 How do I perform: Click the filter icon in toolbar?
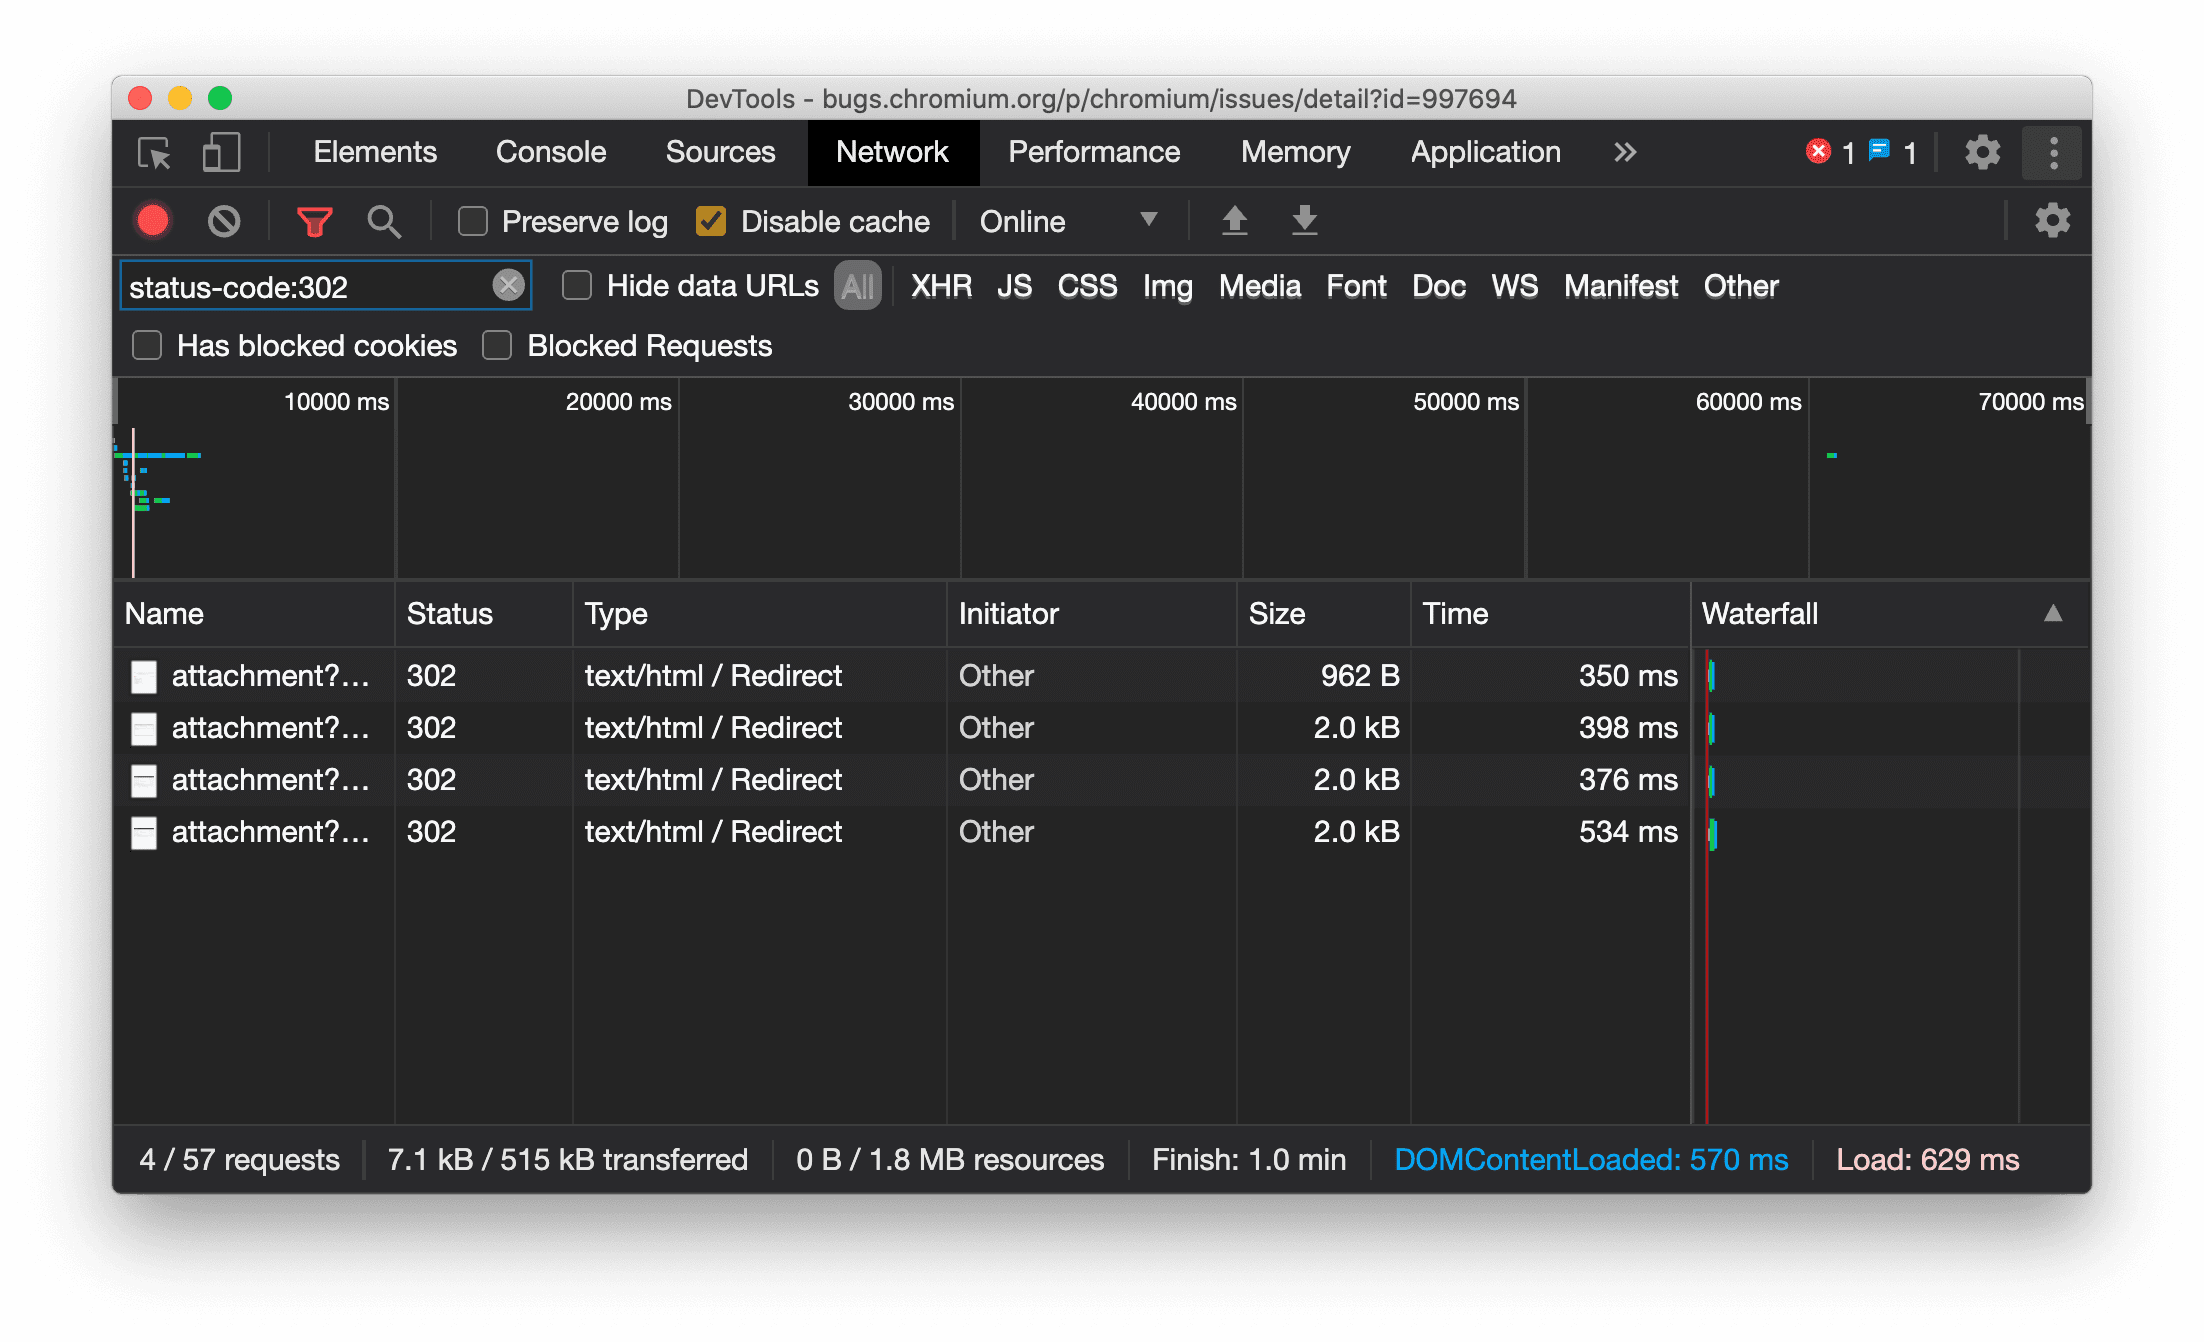315,221
